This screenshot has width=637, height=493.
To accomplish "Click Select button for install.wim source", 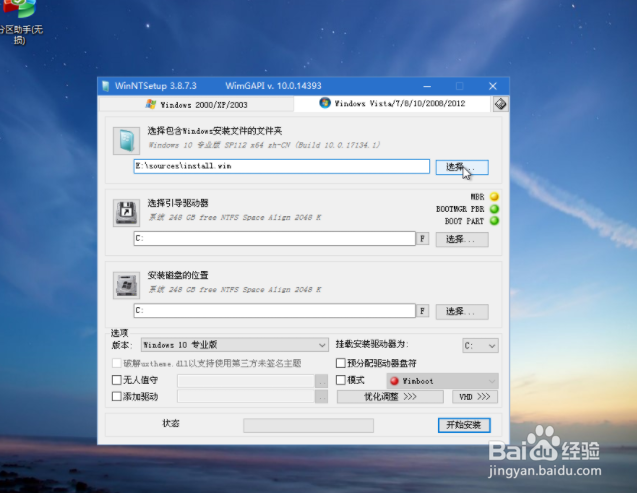I will tap(462, 167).
